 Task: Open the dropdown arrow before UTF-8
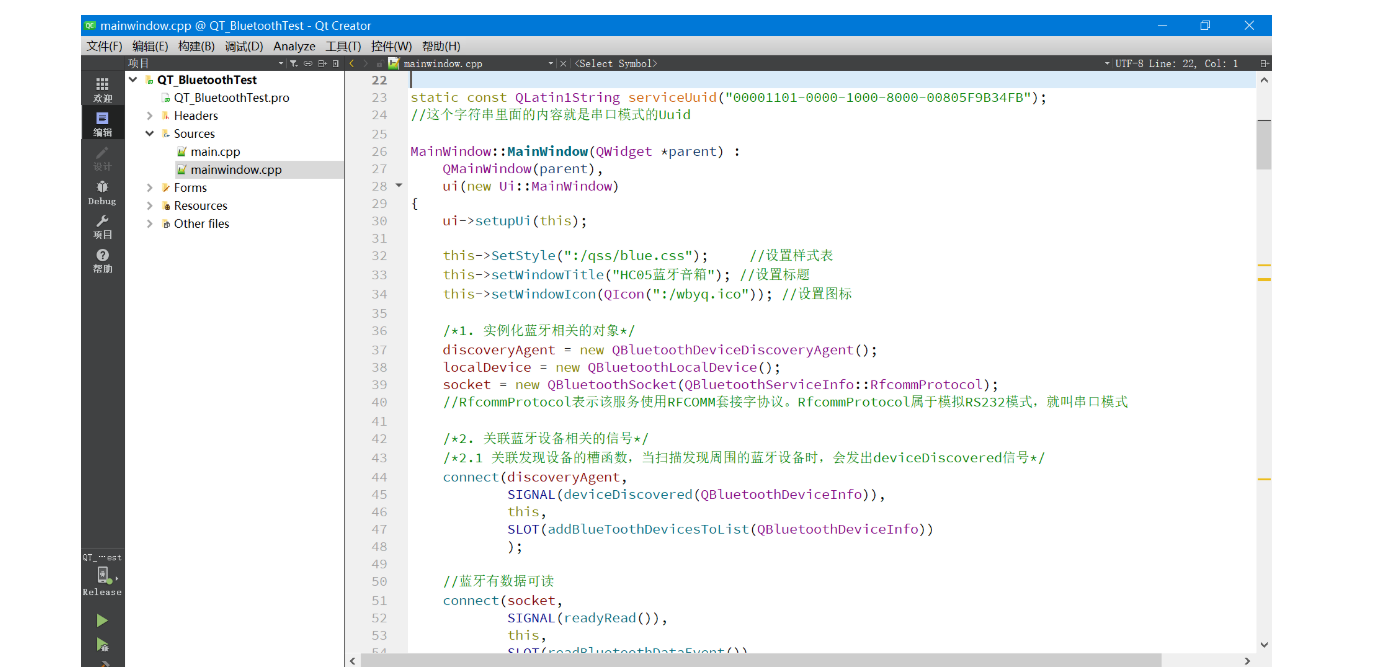1107,63
